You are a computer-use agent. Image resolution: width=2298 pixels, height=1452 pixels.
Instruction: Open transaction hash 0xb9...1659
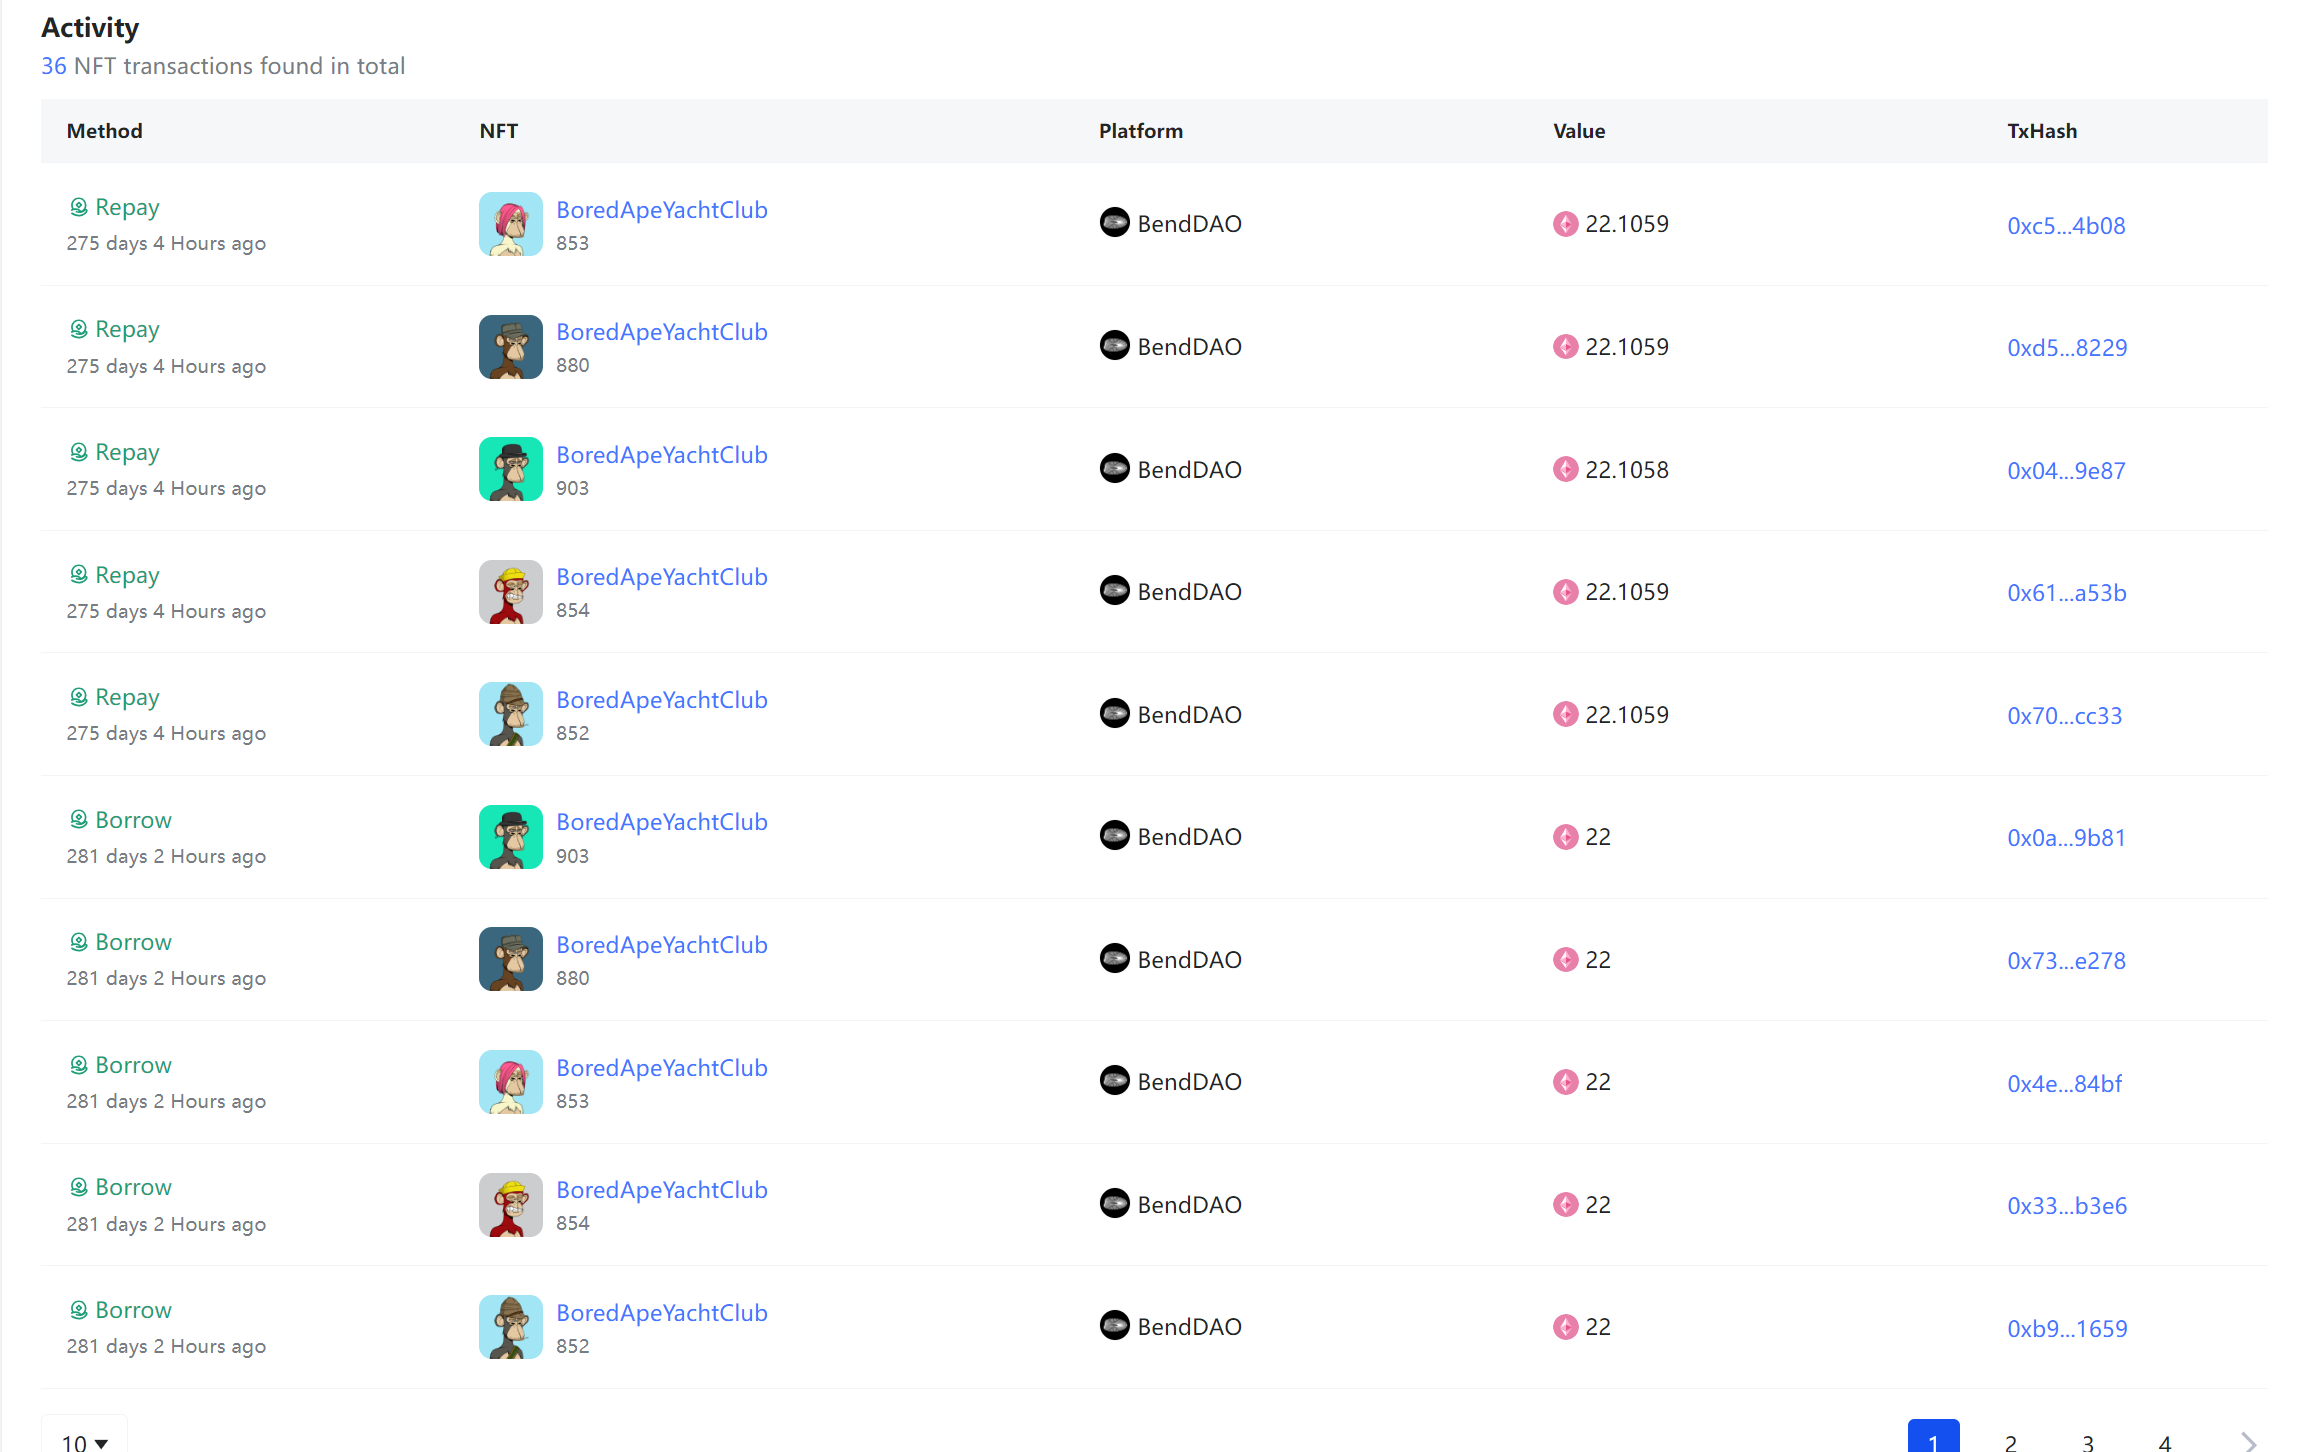pyautogui.click(x=2066, y=1329)
